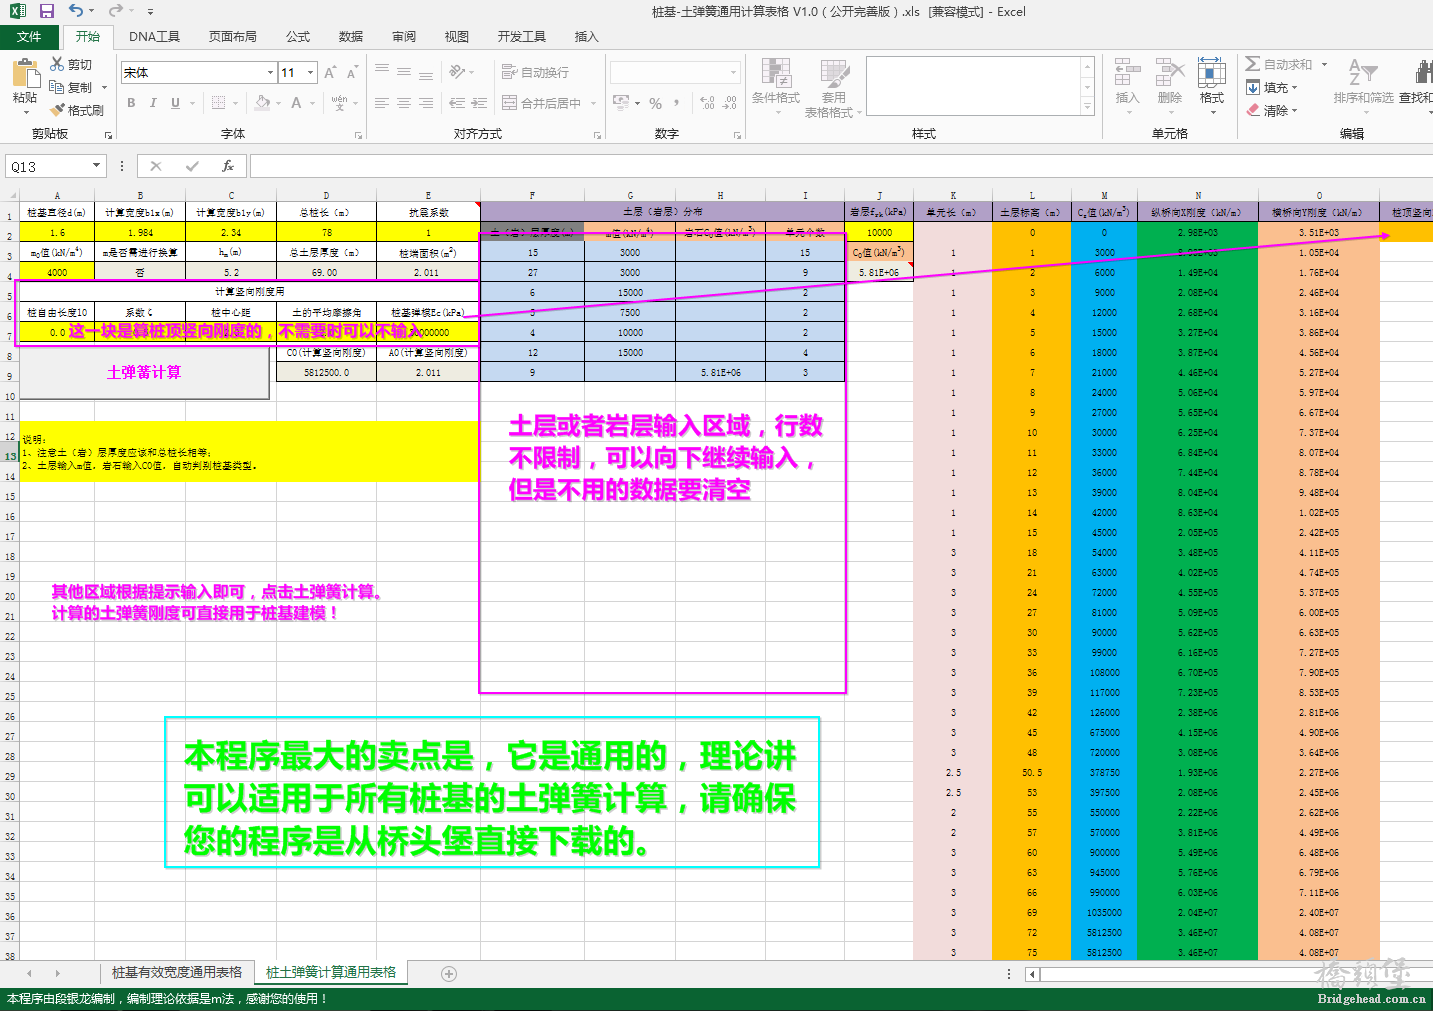
Task: Click the Save icon in quick access toolbar
Action: pyautogui.click(x=47, y=11)
